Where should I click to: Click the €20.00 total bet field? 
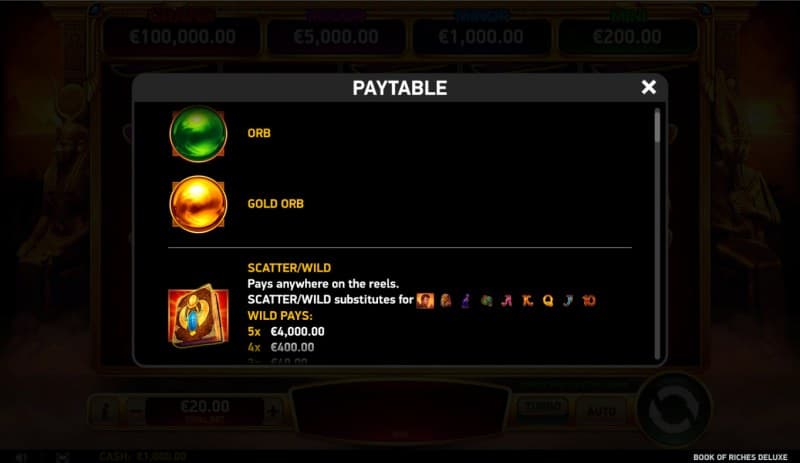point(205,410)
